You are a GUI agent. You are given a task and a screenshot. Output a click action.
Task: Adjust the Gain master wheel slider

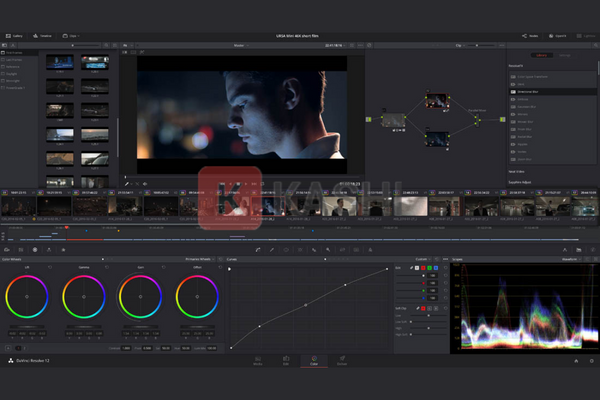140,327
